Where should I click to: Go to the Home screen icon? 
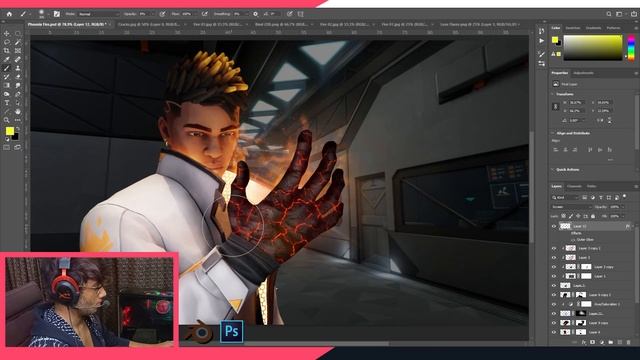pos(9,14)
